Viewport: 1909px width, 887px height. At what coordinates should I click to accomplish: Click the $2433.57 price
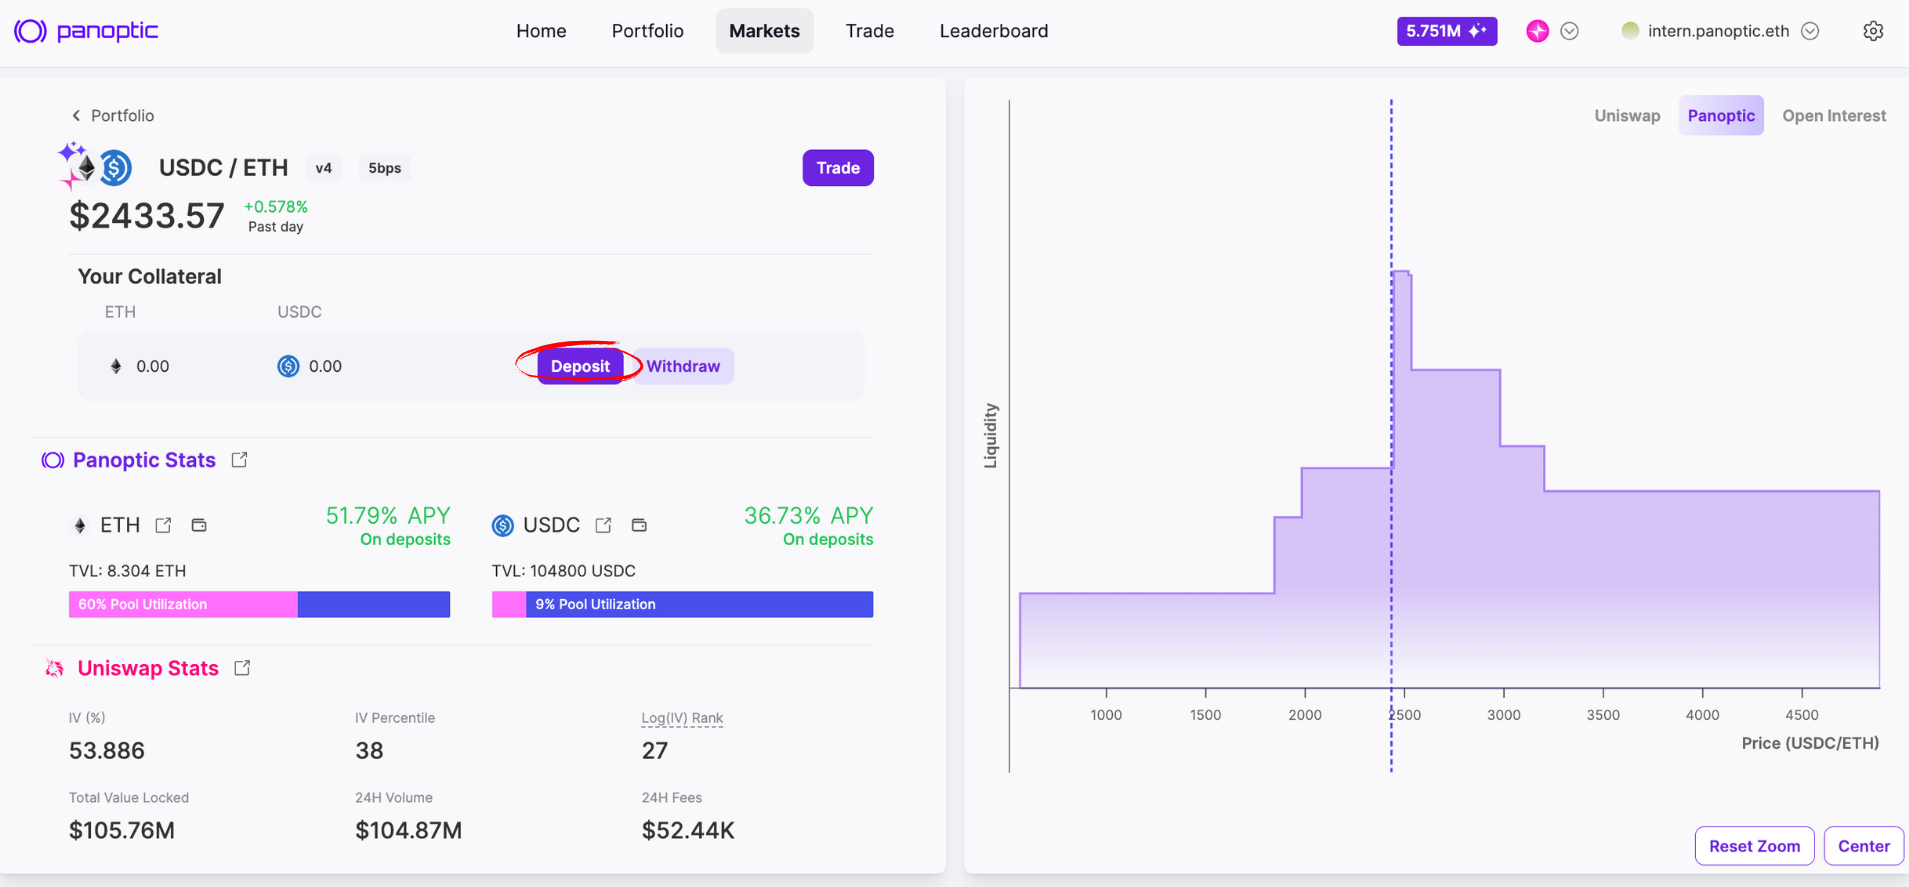[x=147, y=215]
